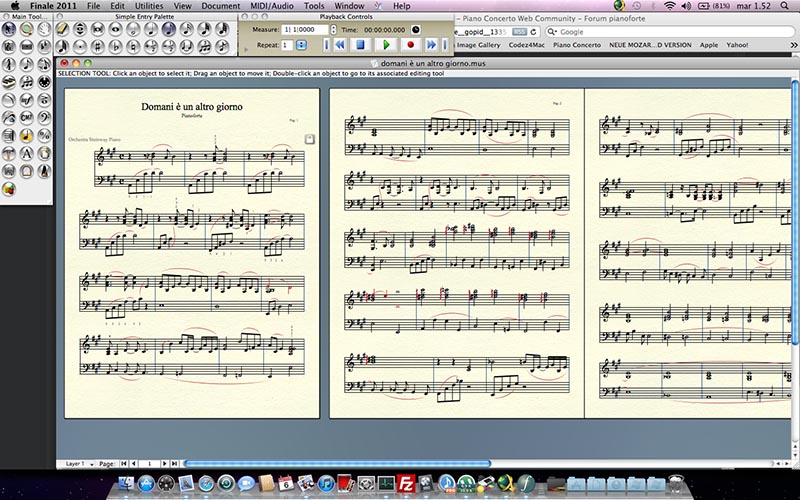Click the Stop button in Playback Controls
The width and height of the screenshot is (800, 500).
pos(361,45)
